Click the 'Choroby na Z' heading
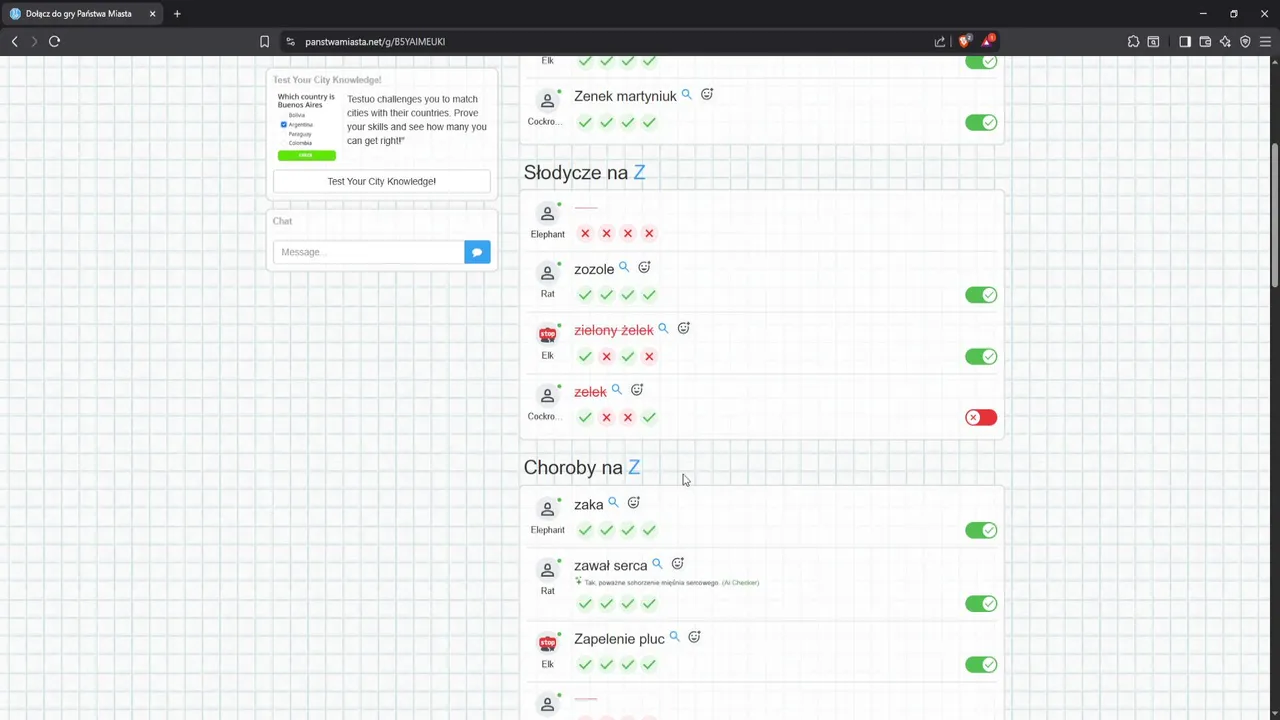The width and height of the screenshot is (1280, 720). pos(582,467)
